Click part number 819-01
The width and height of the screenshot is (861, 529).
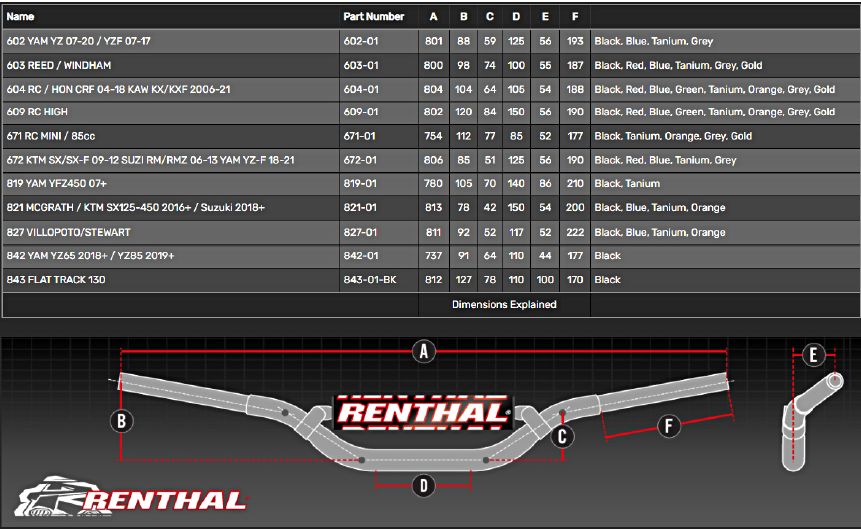360,183
